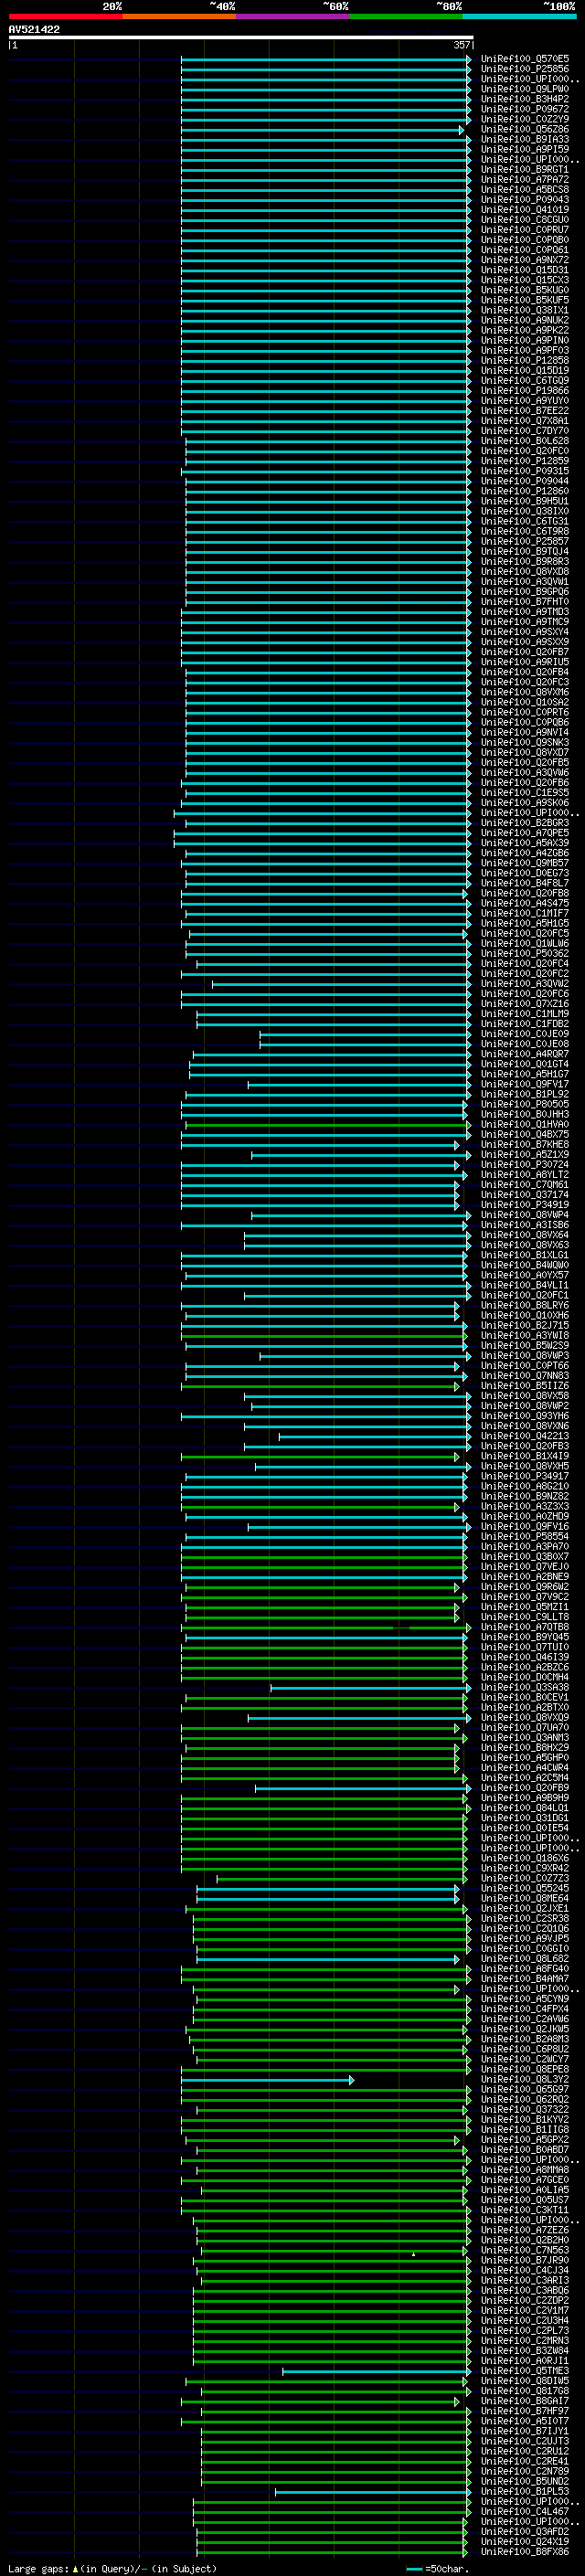This screenshot has height=2576, width=585.
Task: Click the UniRef100_B9IA33 label
Action: point(525,139)
